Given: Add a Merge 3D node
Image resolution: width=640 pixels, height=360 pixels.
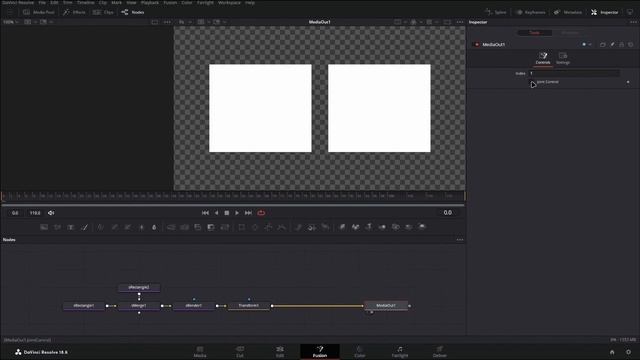Looking at the screenshot, I should (382, 227).
